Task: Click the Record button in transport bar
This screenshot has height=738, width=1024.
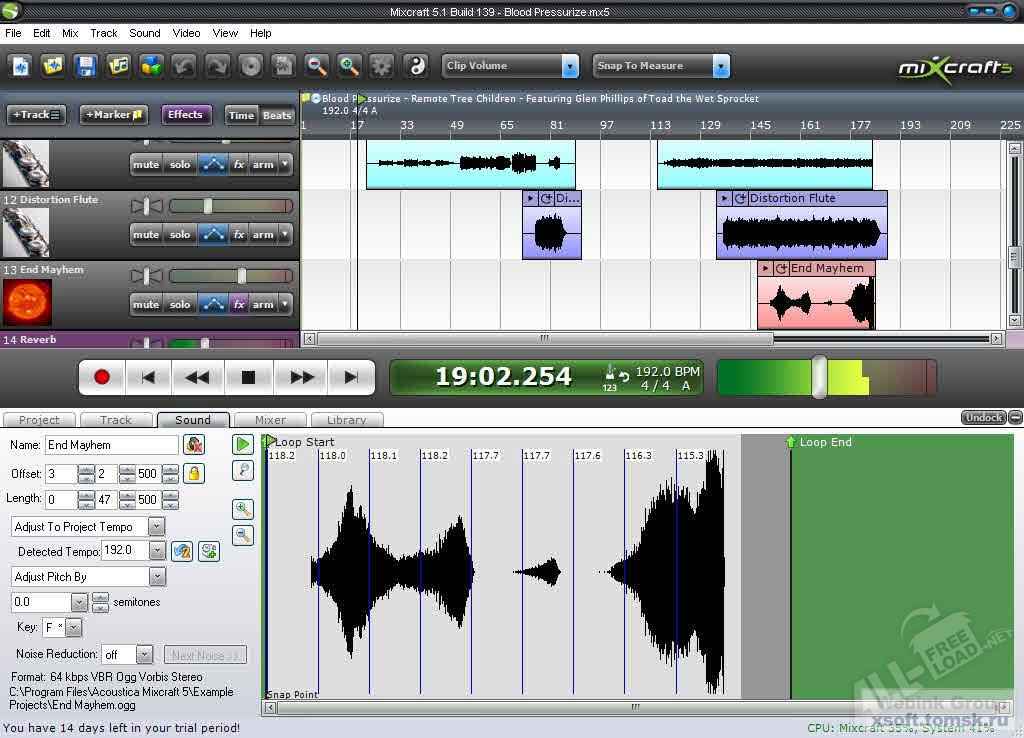Action: point(102,377)
